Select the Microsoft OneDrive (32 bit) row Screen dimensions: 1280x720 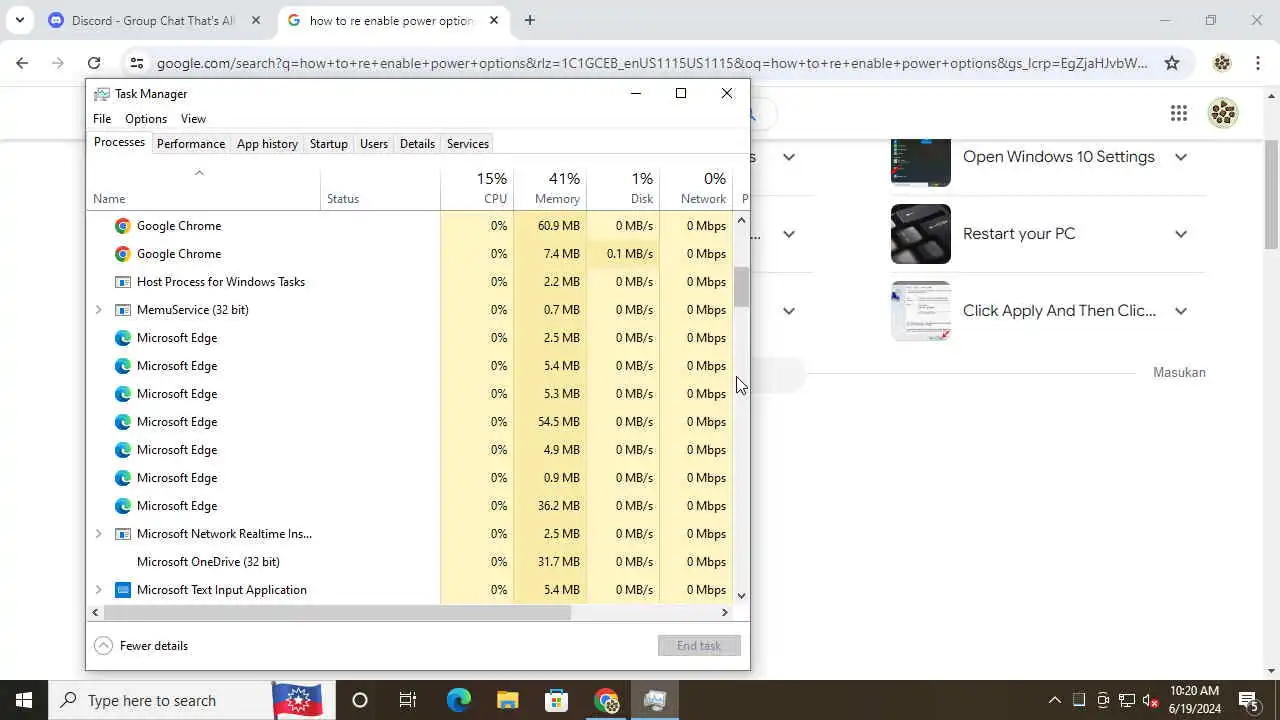[x=410, y=562]
